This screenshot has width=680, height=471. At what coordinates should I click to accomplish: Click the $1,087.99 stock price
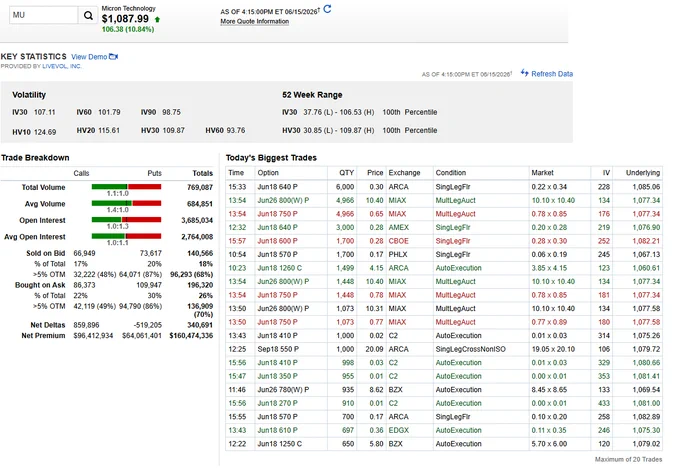pyautogui.click(x=125, y=19)
